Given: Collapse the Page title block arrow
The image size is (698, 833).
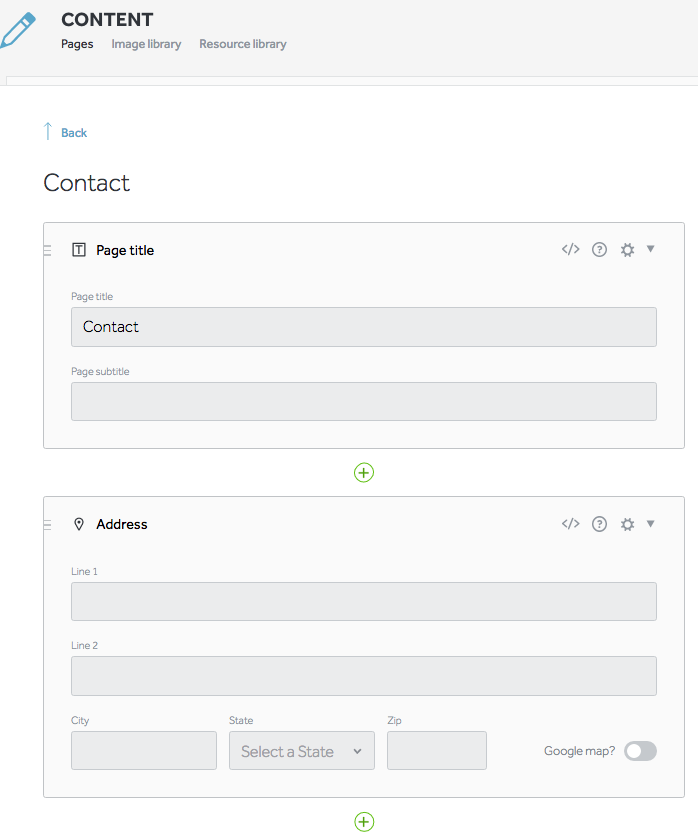Looking at the screenshot, I should coord(651,249).
